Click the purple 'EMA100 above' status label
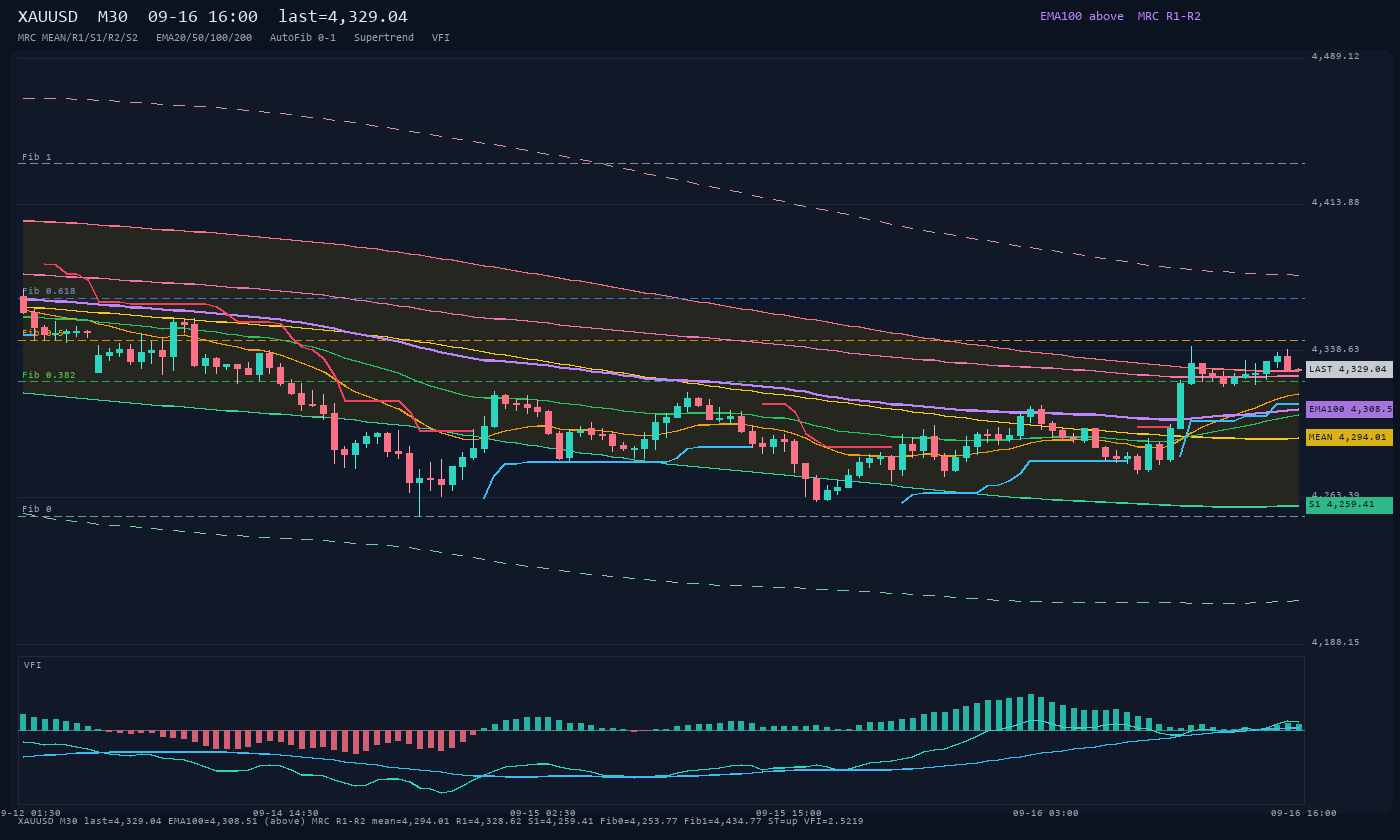Image resolution: width=1400 pixels, height=840 pixels. 1082,16
